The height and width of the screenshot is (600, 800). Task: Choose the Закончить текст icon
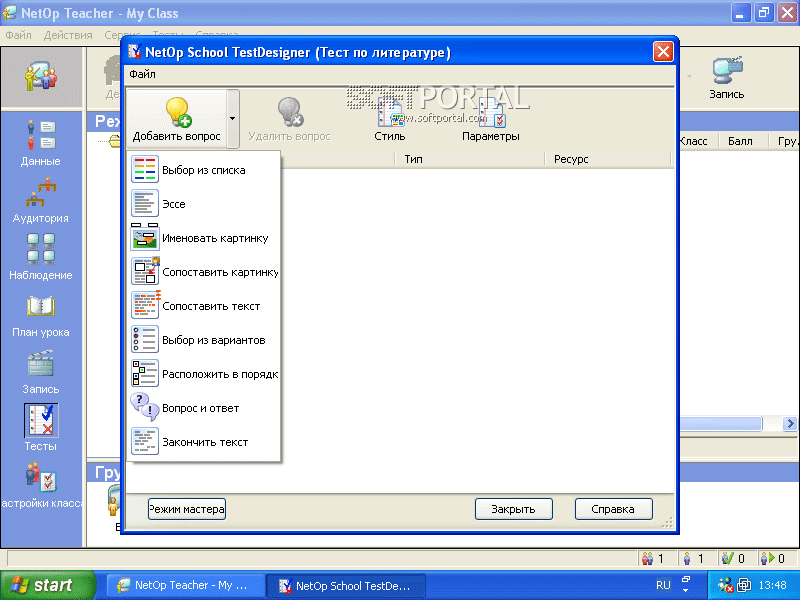coord(145,441)
